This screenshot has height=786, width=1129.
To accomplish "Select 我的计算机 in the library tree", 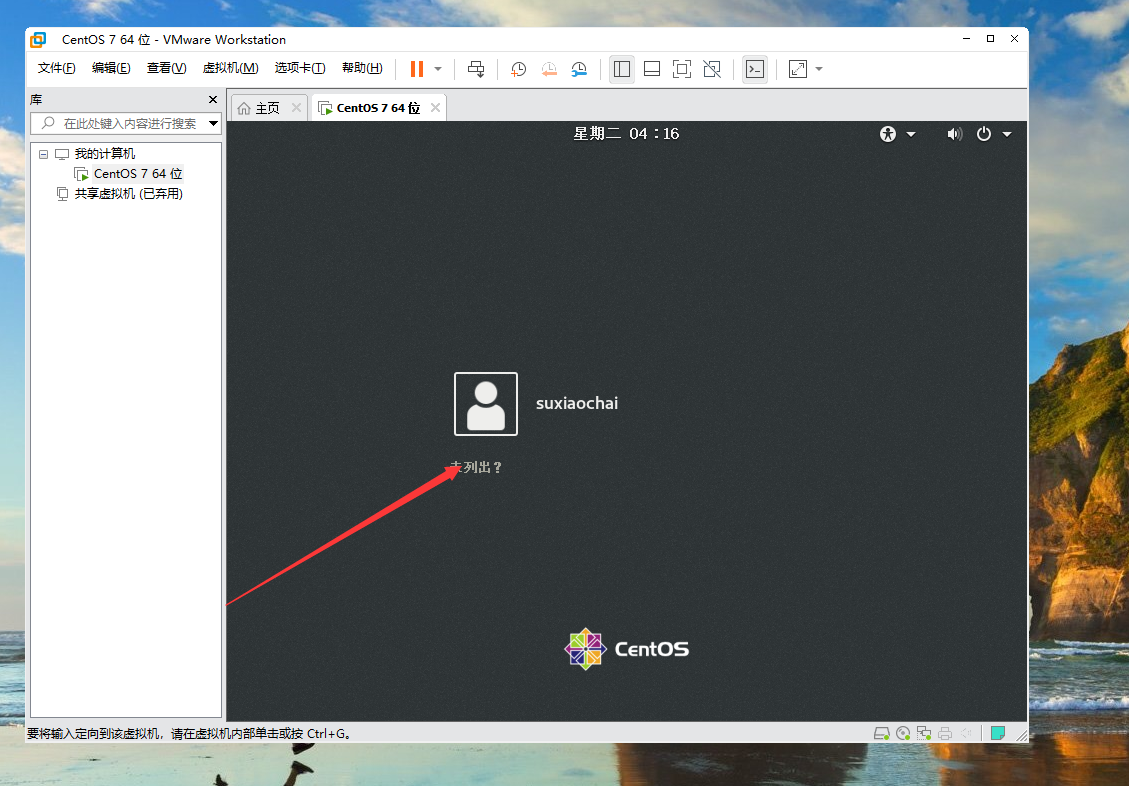I will pyautogui.click(x=105, y=153).
